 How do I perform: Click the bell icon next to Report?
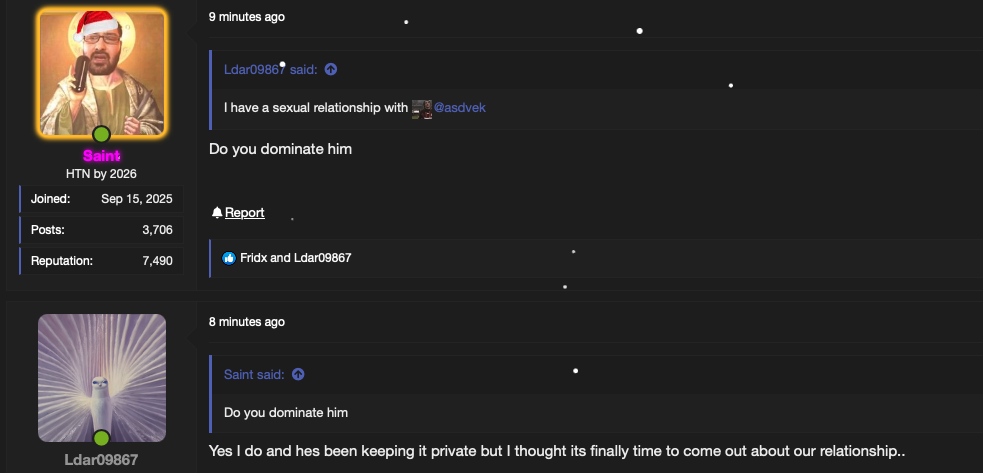[216, 213]
